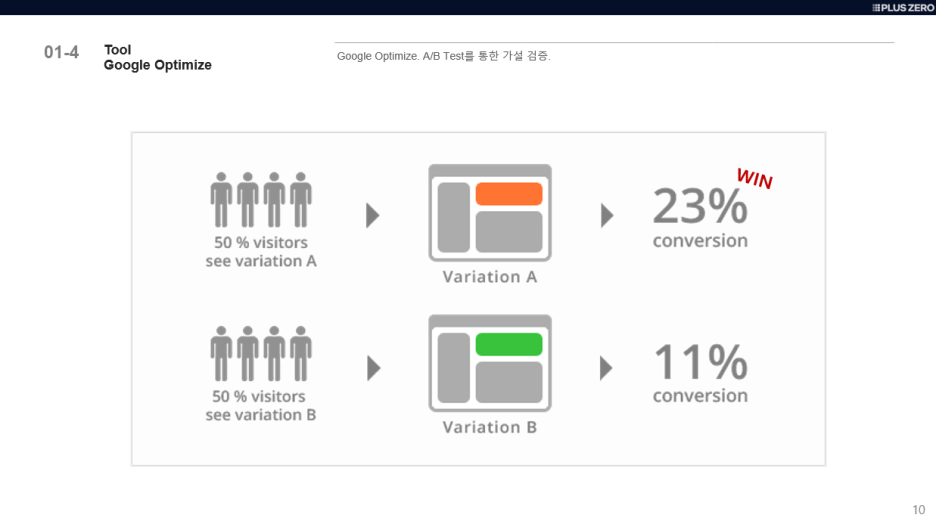Click the Tool Google Optimize heading
The height and width of the screenshot is (524, 936).
[157, 58]
